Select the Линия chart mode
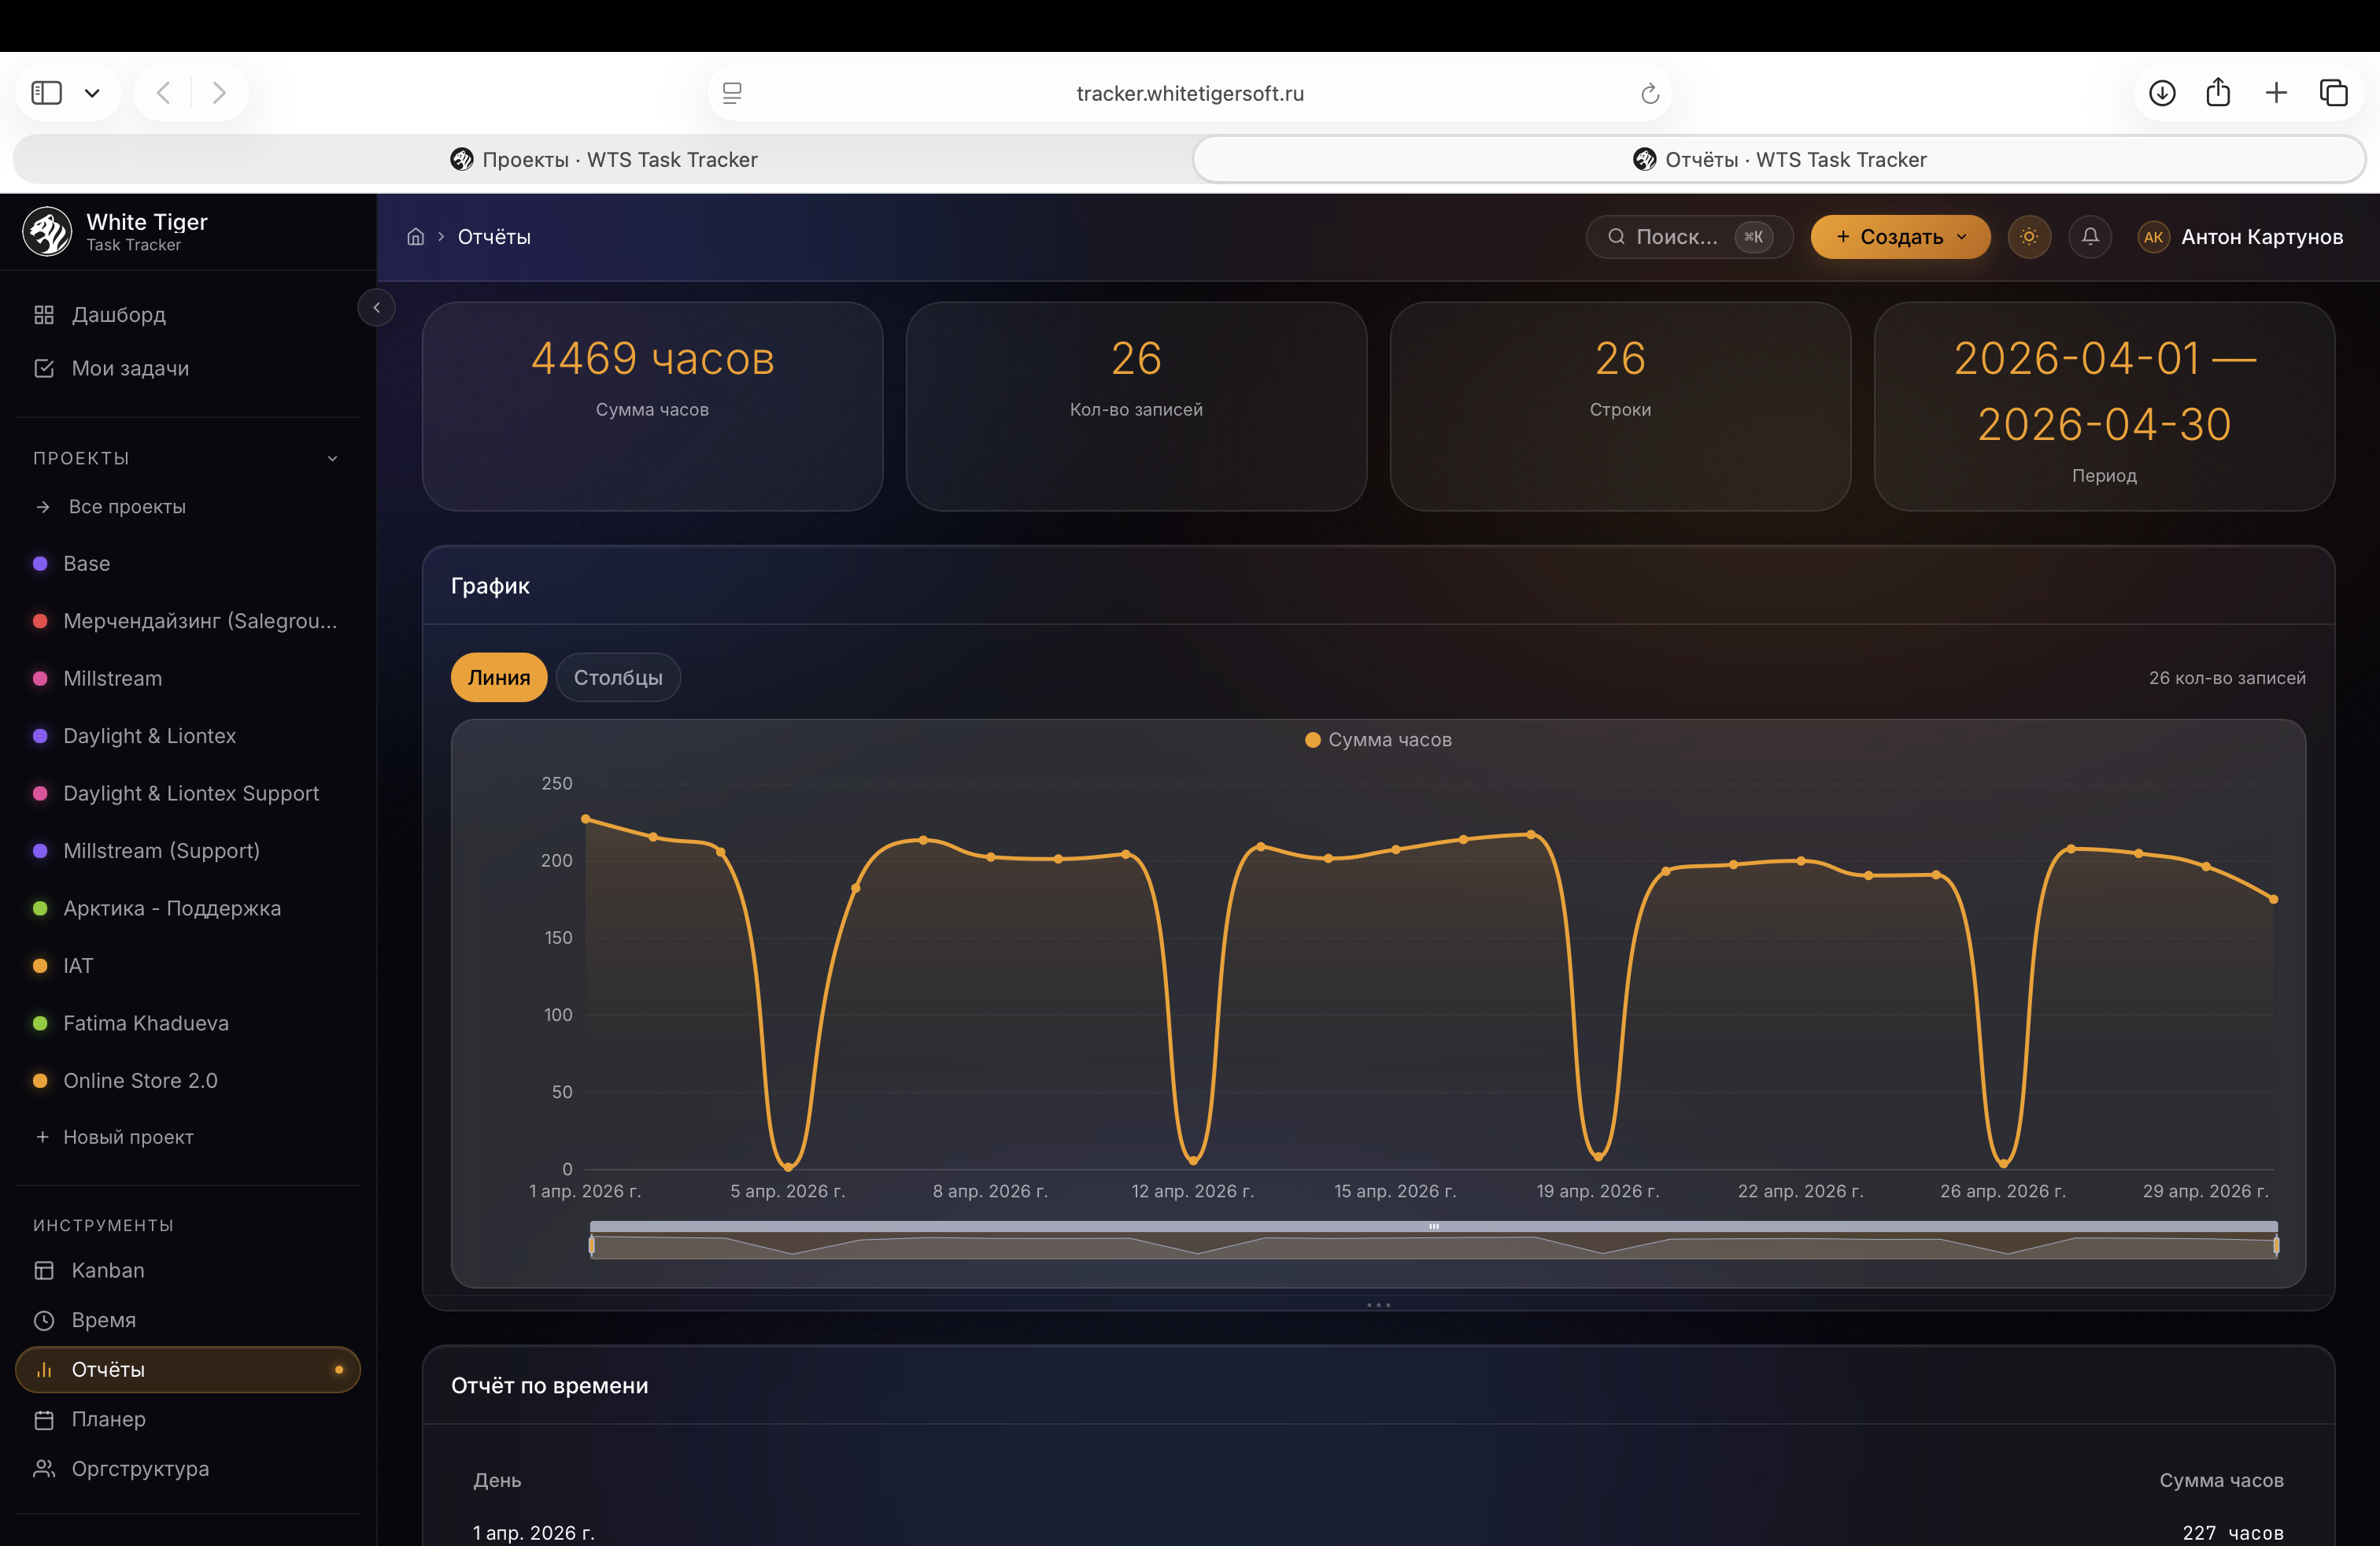Image resolution: width=2380 pixels, height=1546 pixels. pyautogui.click(x=499, y=677)
